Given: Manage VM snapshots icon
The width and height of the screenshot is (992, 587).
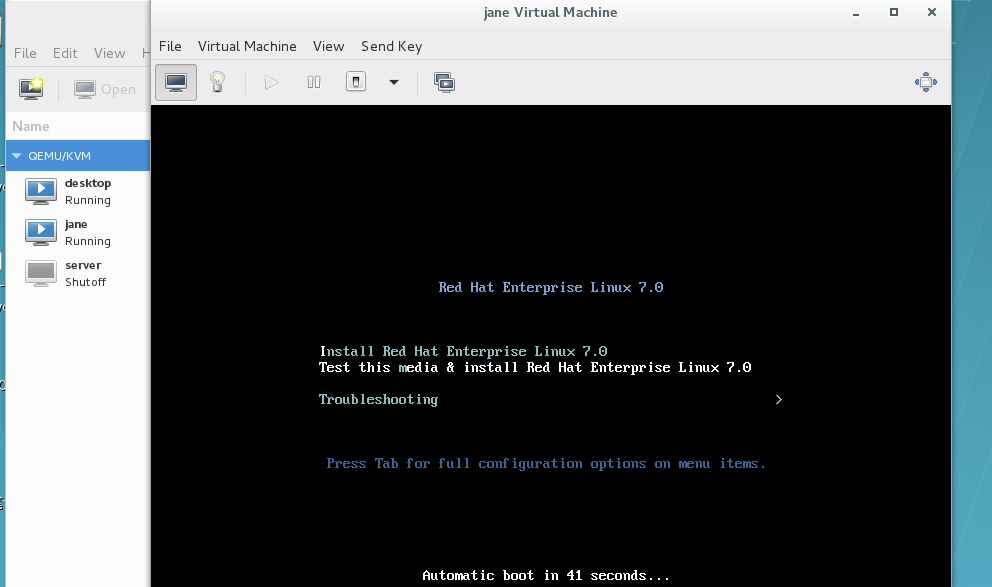Looking at the screenshot, I should click(444, 82).
